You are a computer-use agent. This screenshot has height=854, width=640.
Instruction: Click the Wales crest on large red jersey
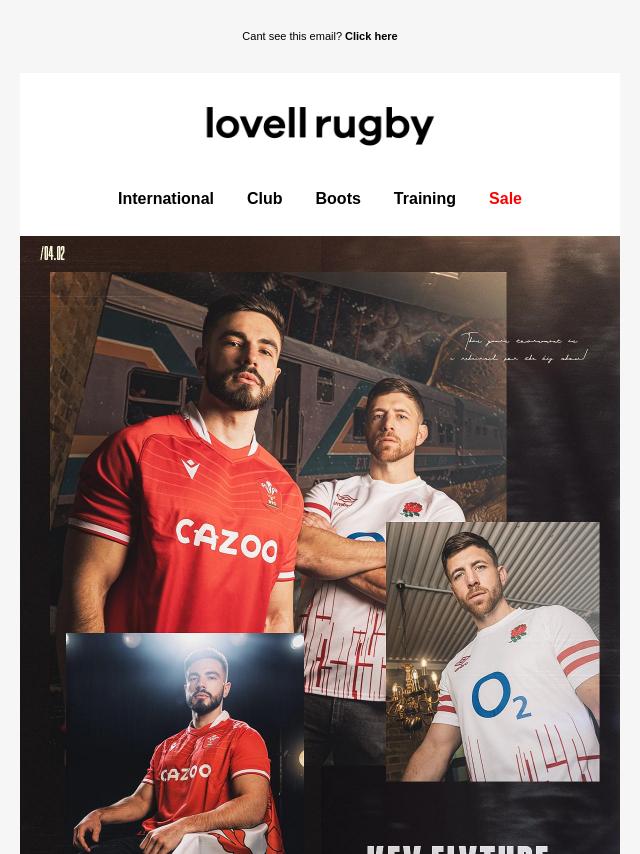[270, 494]
